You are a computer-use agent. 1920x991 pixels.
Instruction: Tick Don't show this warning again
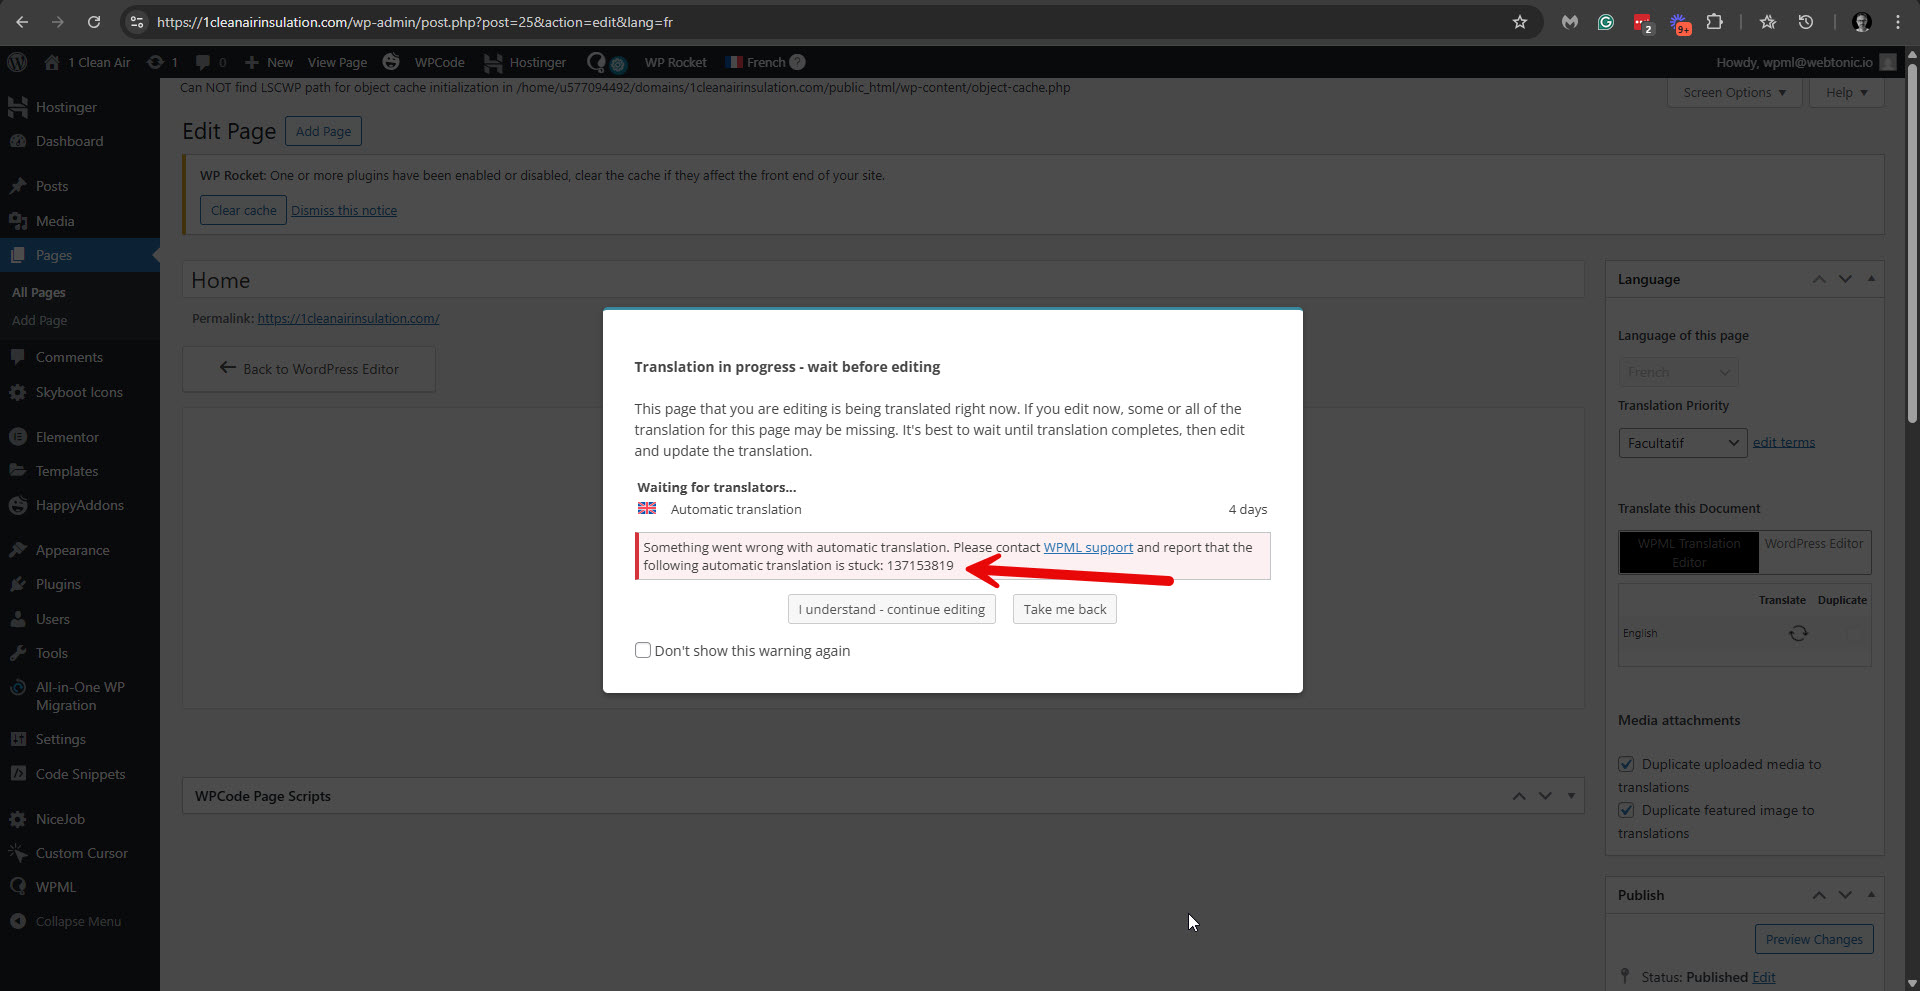tap(643, 650)
